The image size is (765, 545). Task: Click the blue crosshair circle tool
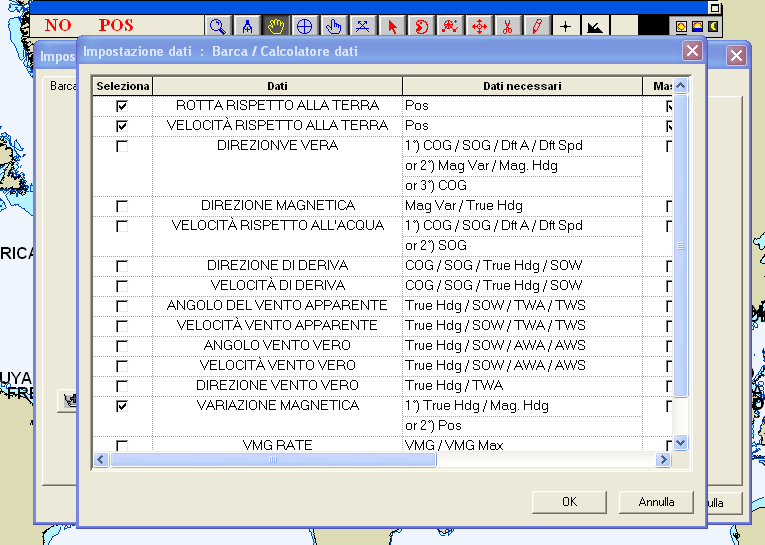304,26
